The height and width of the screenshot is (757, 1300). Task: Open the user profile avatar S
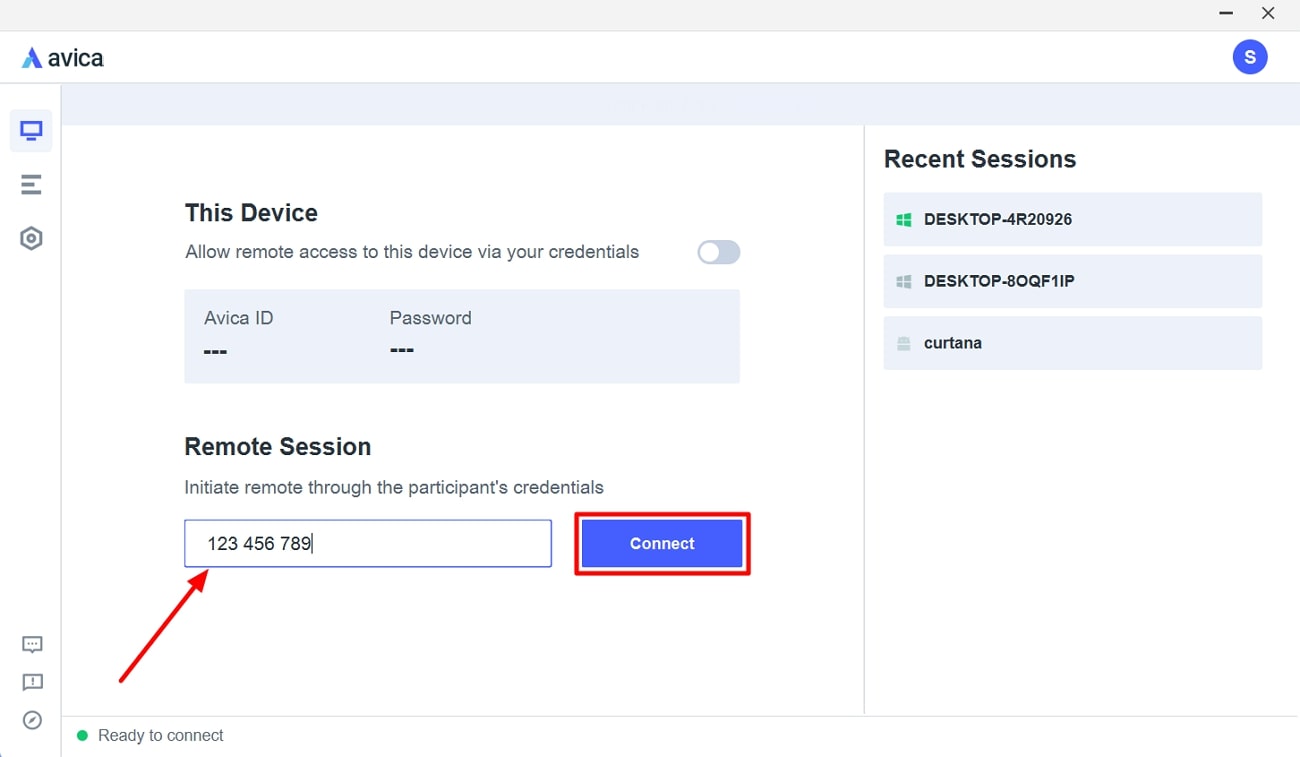click(1250, 57)
